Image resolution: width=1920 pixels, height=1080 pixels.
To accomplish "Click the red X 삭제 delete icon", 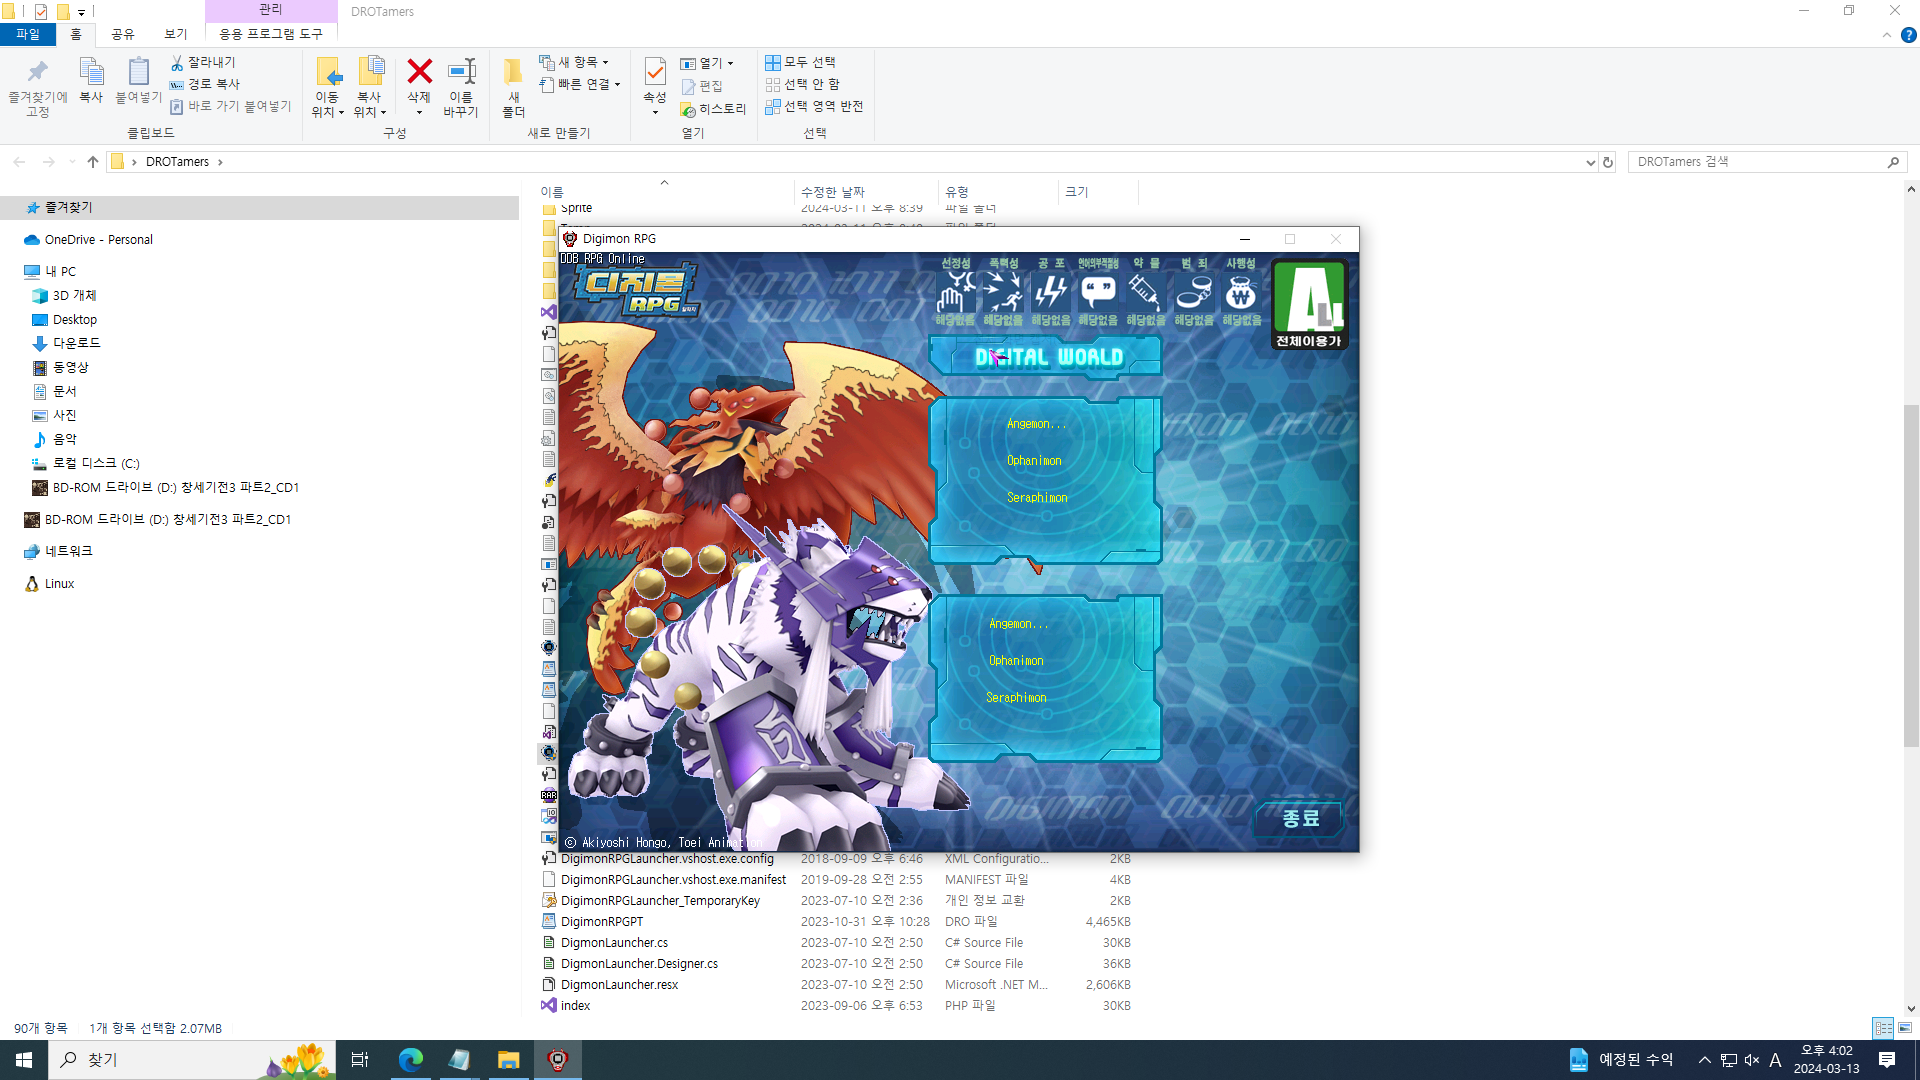I will point(419,72).
